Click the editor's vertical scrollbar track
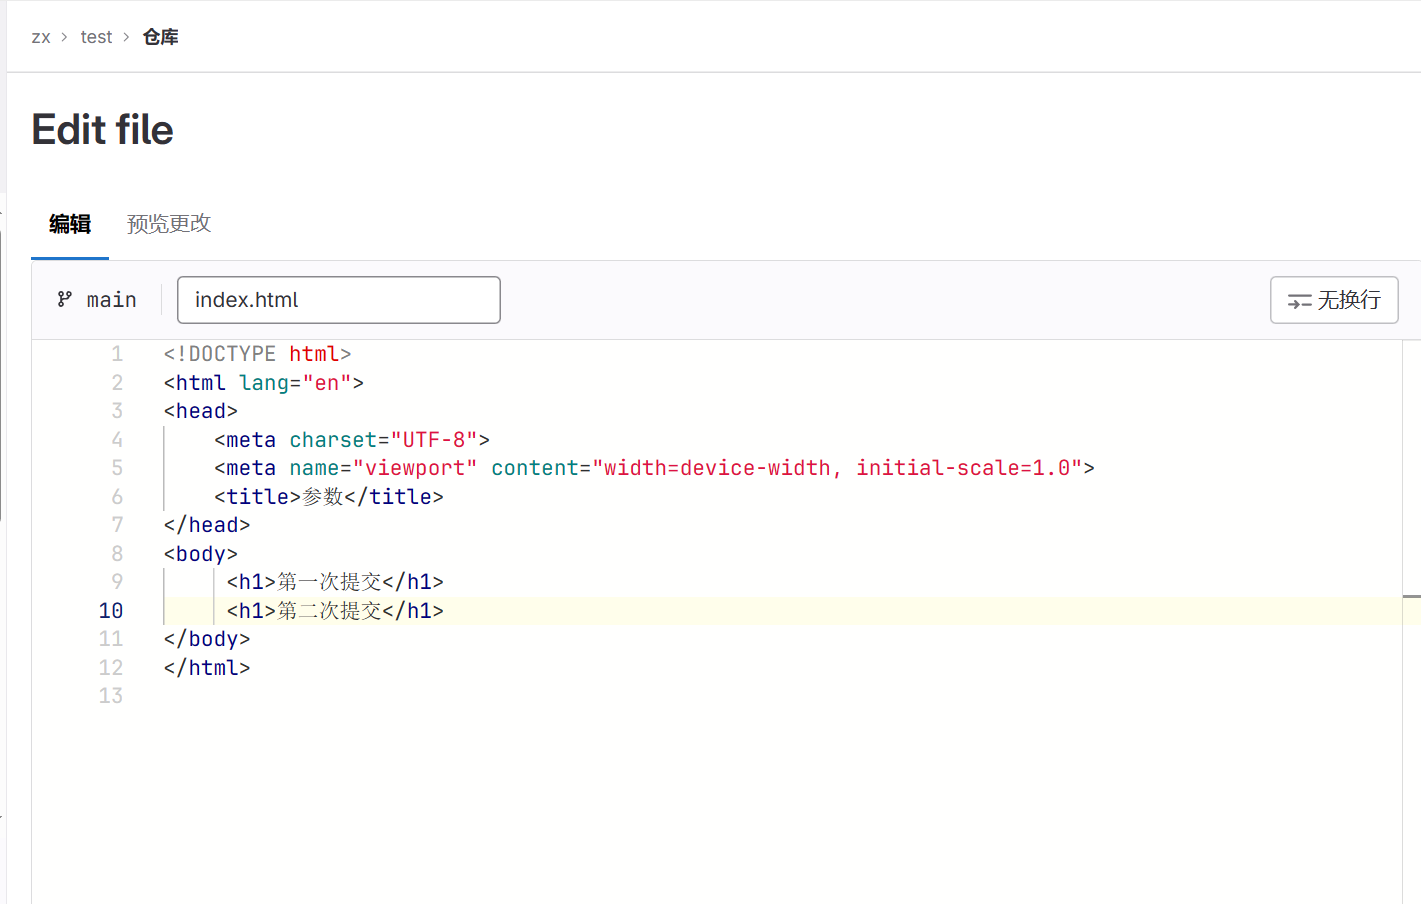This screenshot has height=904, width=1421. [x=1411, y=620]
